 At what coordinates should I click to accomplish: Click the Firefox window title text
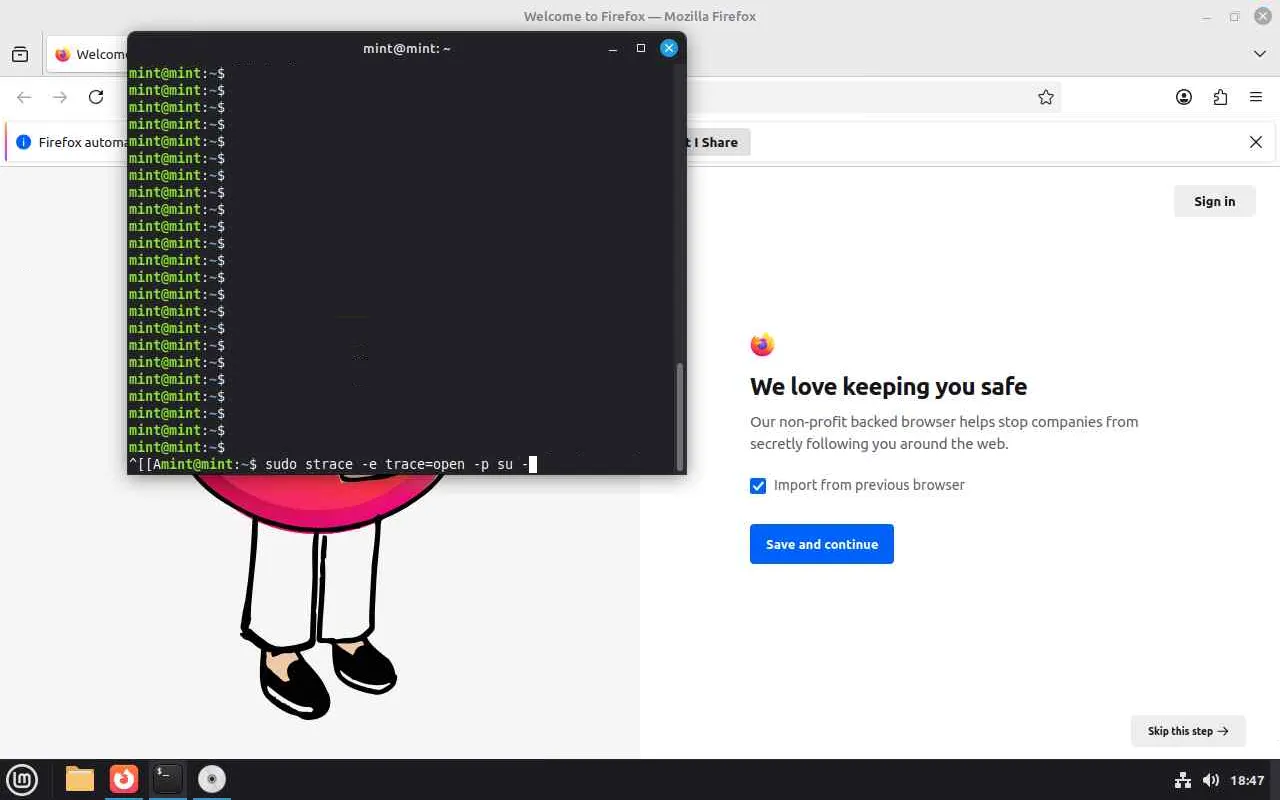click(640, 16)
